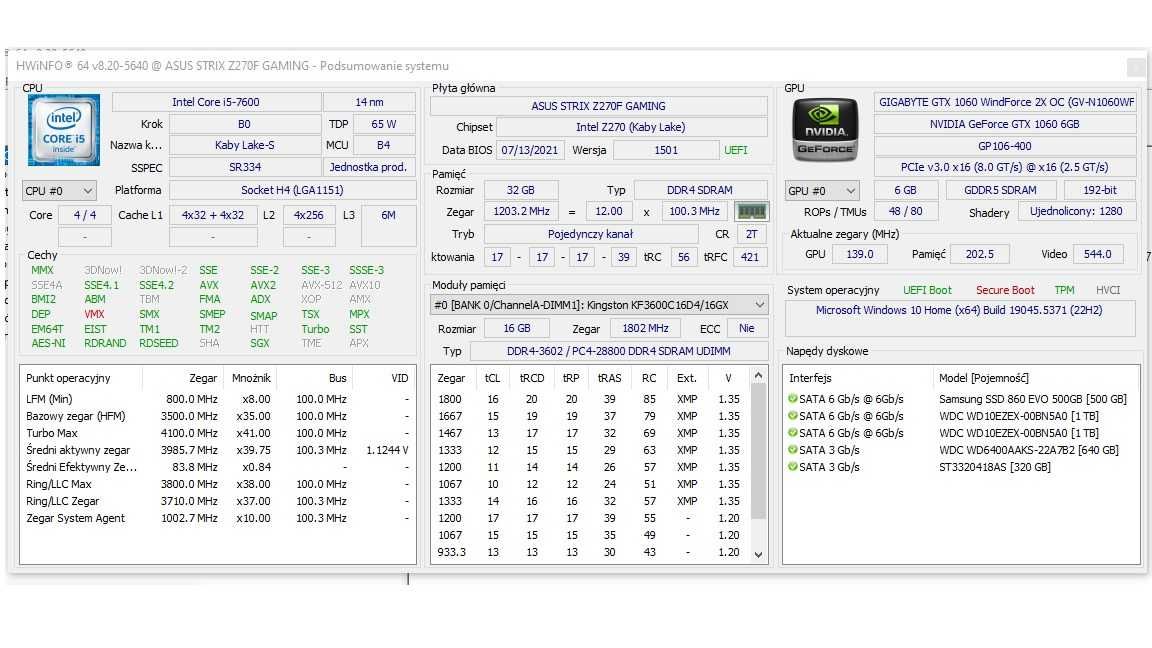Expand the memory module Kingston dropdown
The height and width of the screenshot is (648, 1152).
pyautogui.click(x=599, y=305)
